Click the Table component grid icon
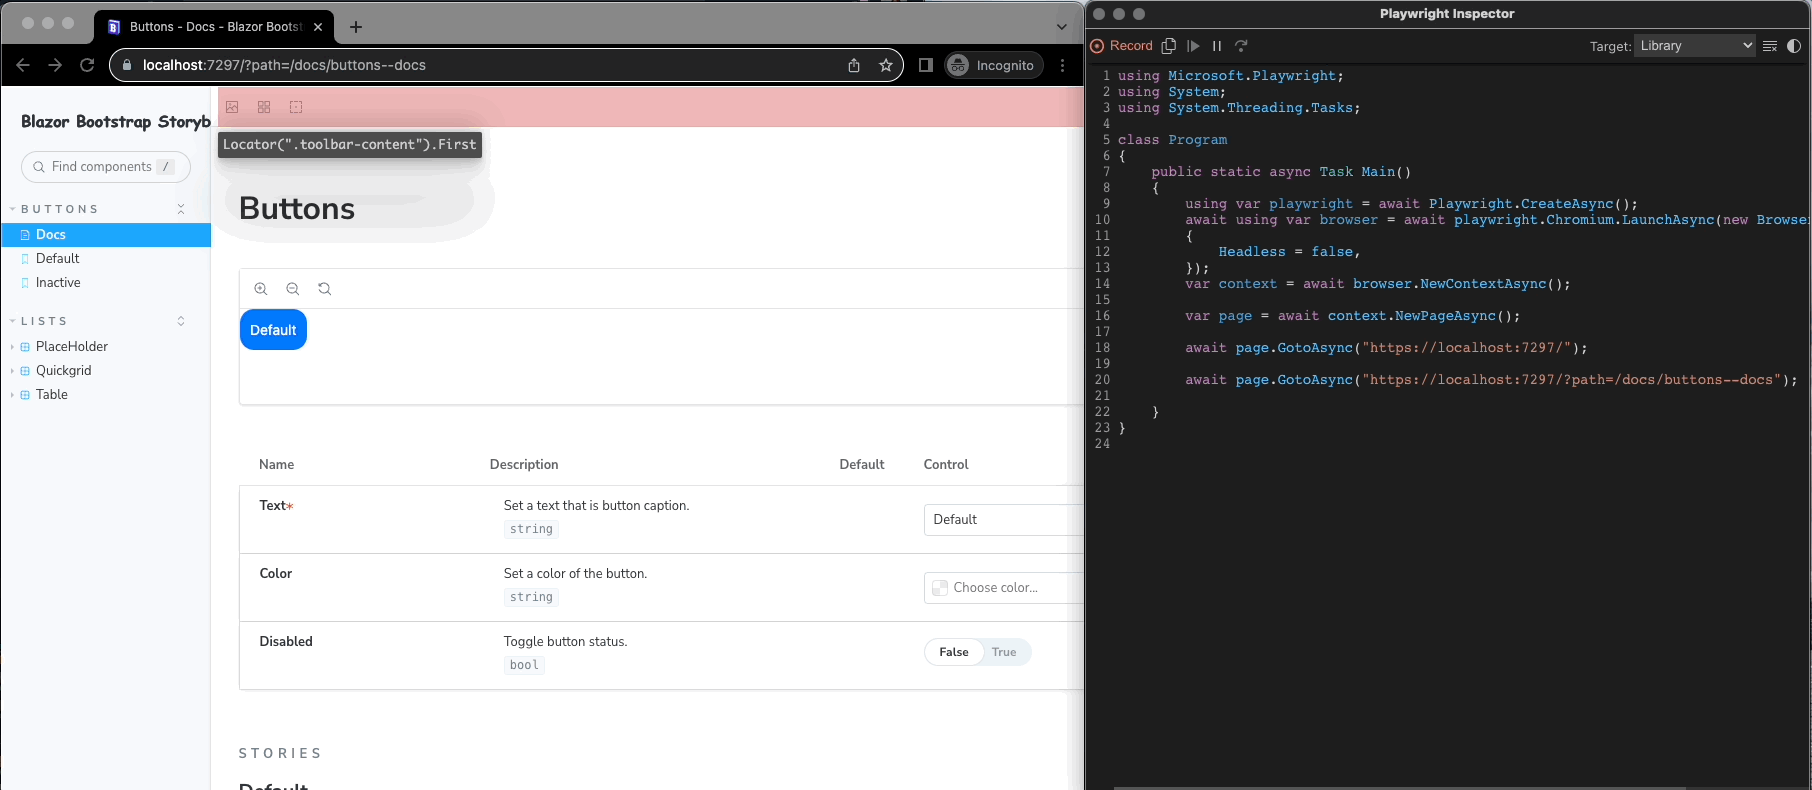 (x=25, y=395)
